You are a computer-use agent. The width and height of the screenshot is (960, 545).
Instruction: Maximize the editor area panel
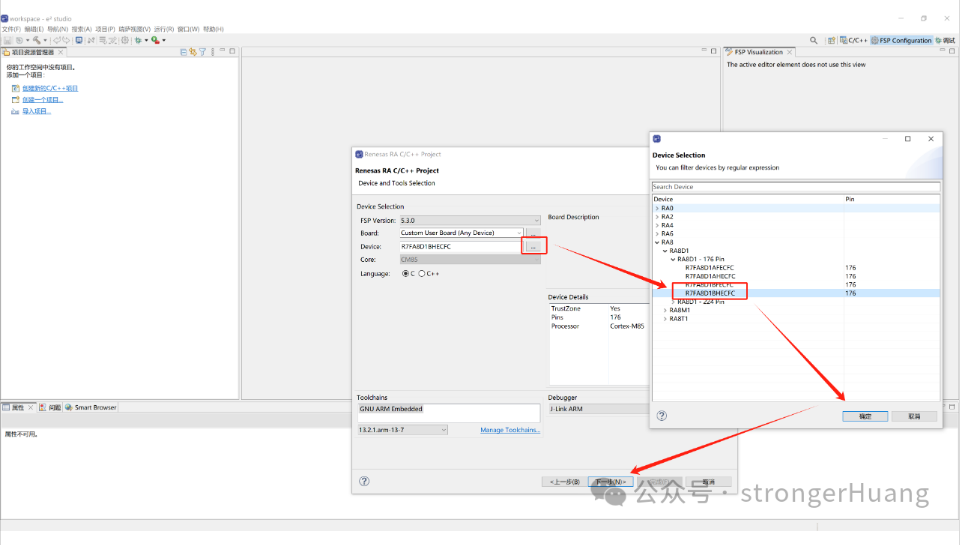[x=713, y=51]
